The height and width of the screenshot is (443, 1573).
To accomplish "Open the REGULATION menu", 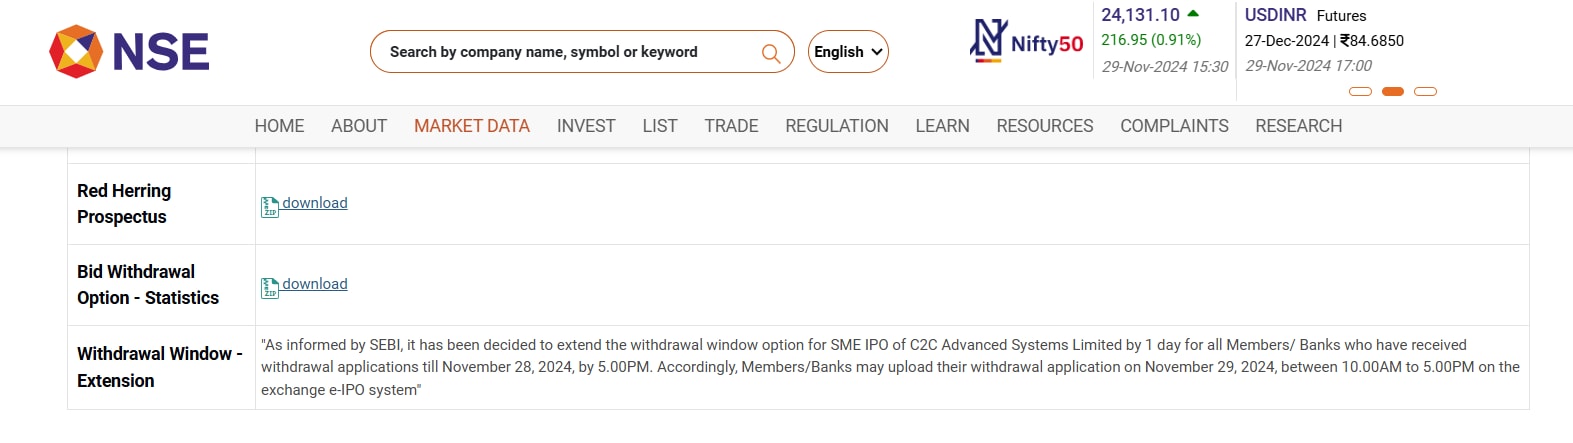I will click(x=837, y=126).
